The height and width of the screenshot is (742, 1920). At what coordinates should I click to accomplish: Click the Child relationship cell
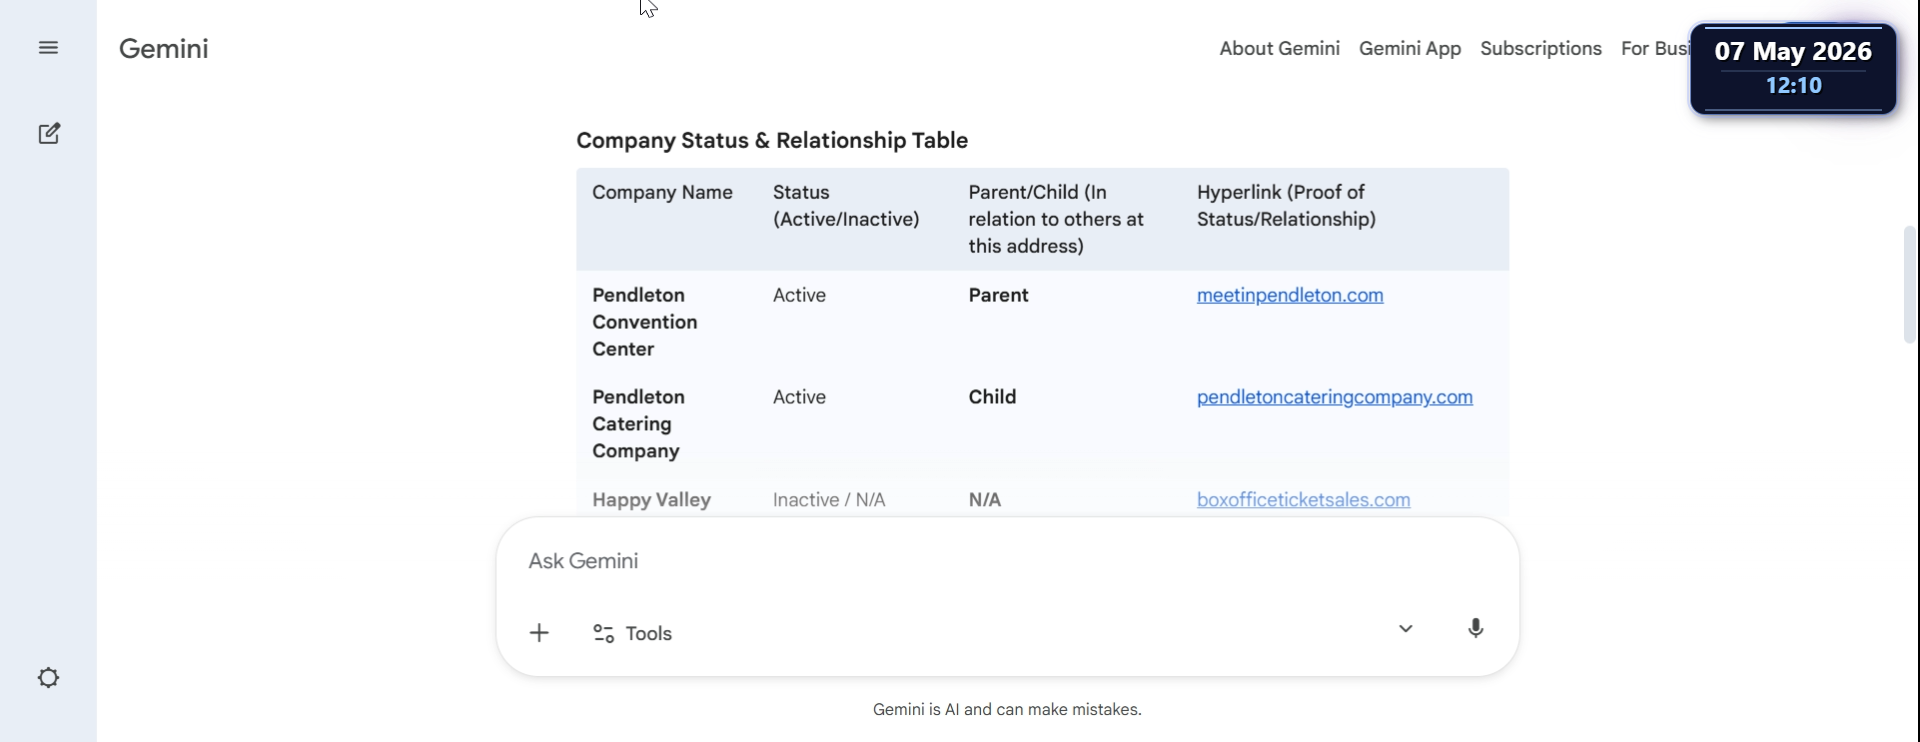click(992, 397)
